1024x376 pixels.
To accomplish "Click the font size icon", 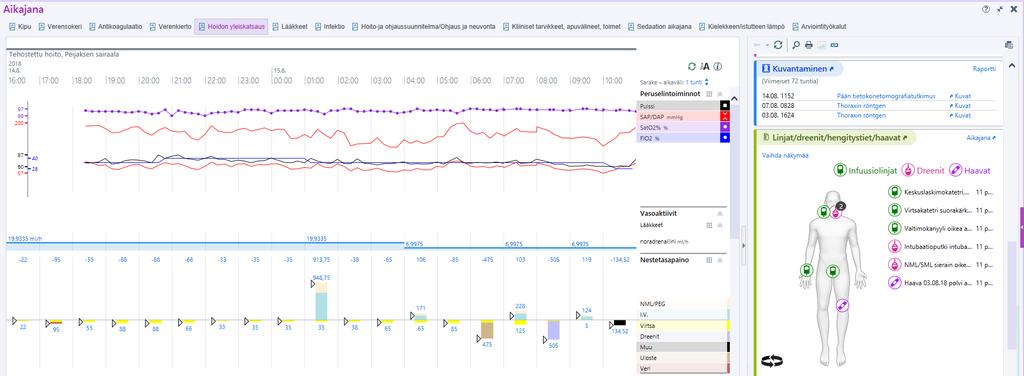I will [x=705, y=67].
